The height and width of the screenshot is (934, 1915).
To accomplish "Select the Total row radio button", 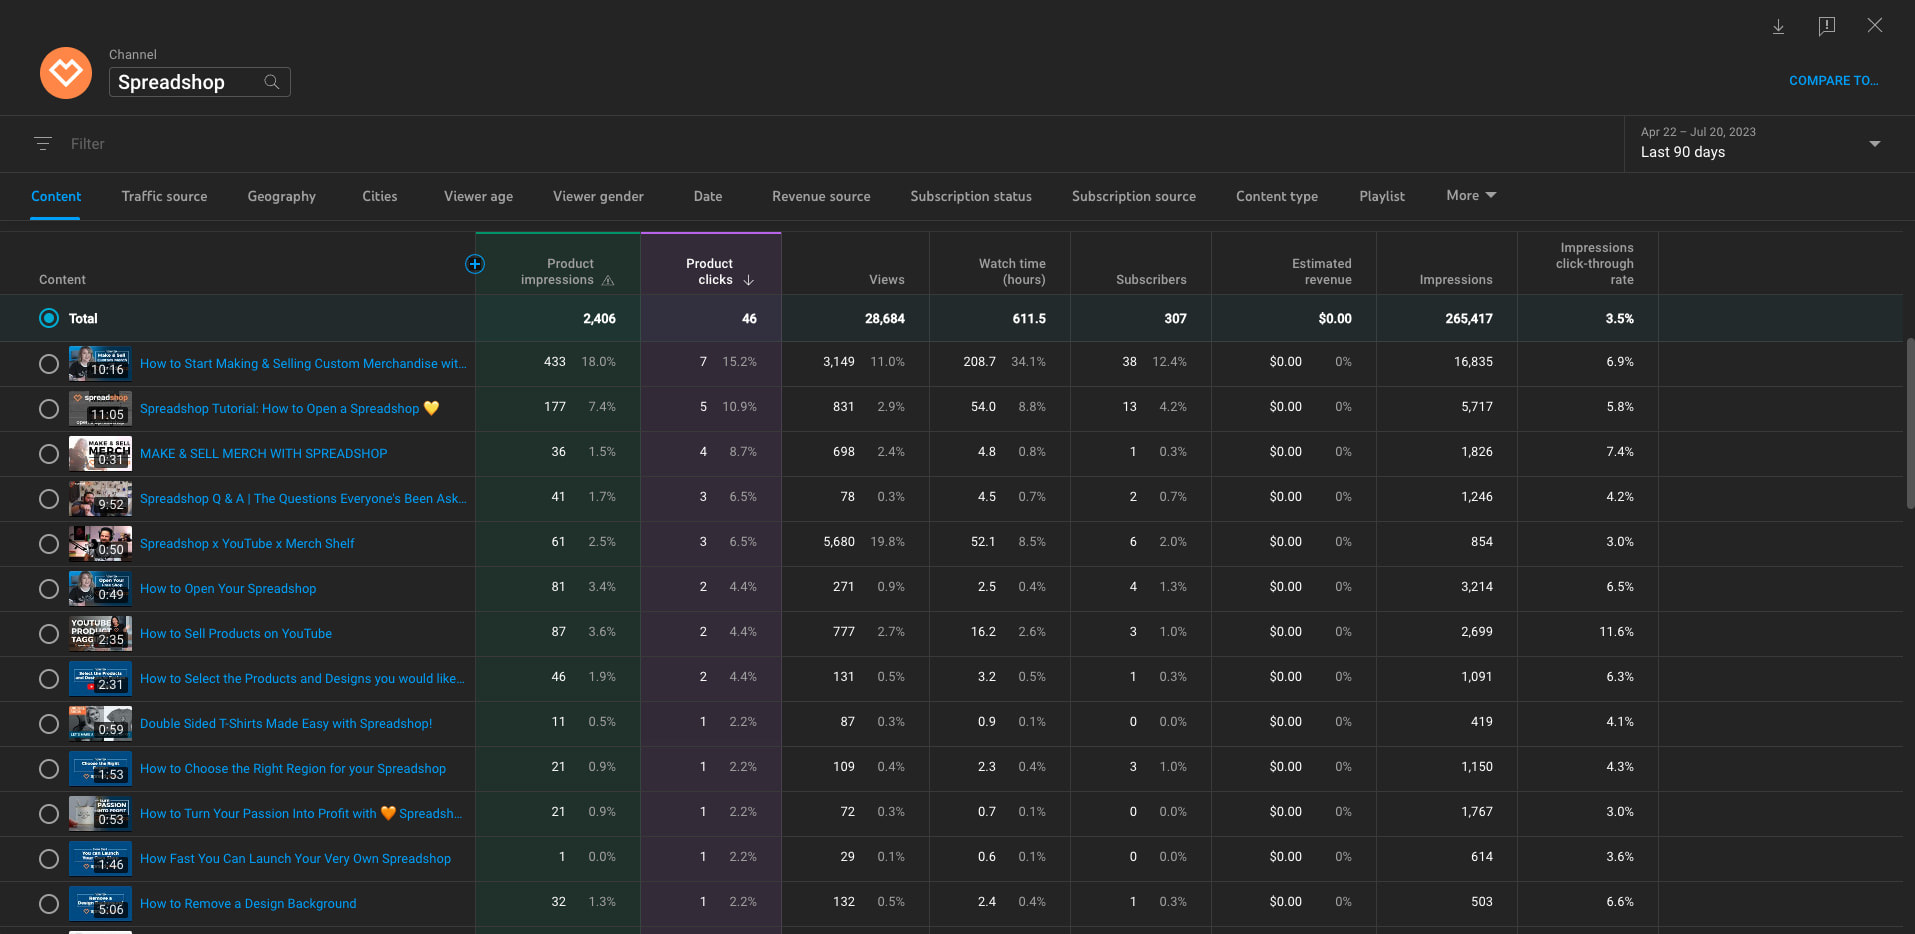I will point(48,318).
